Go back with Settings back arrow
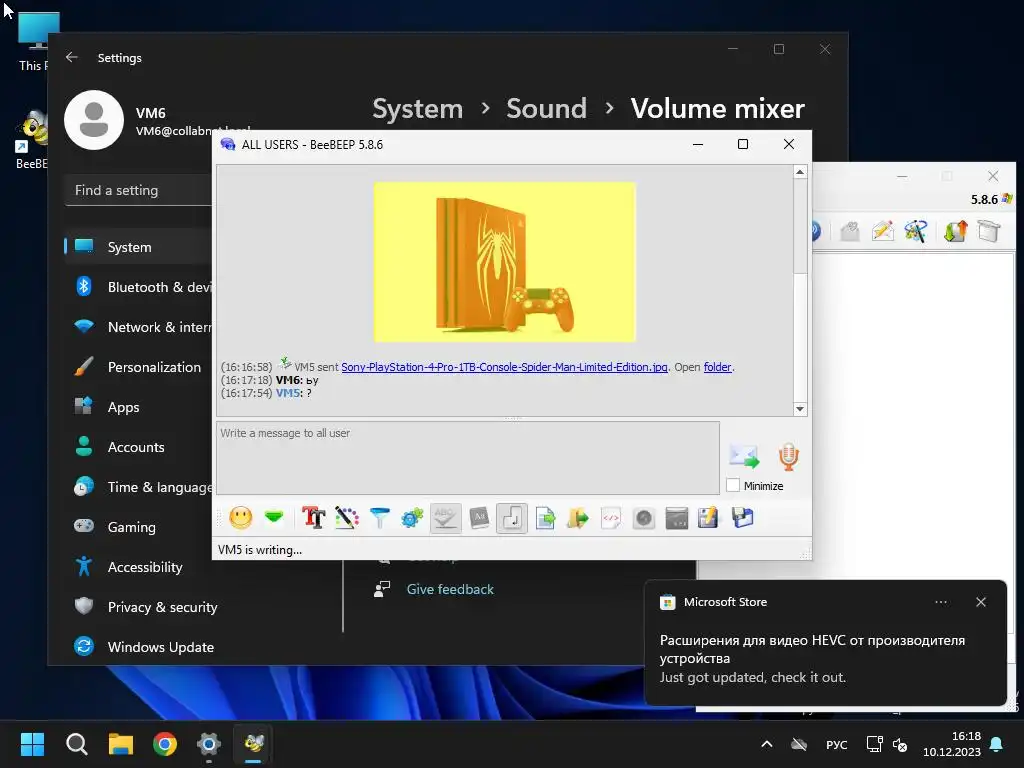The image size is (1024, 768). (x=72, y=57)
